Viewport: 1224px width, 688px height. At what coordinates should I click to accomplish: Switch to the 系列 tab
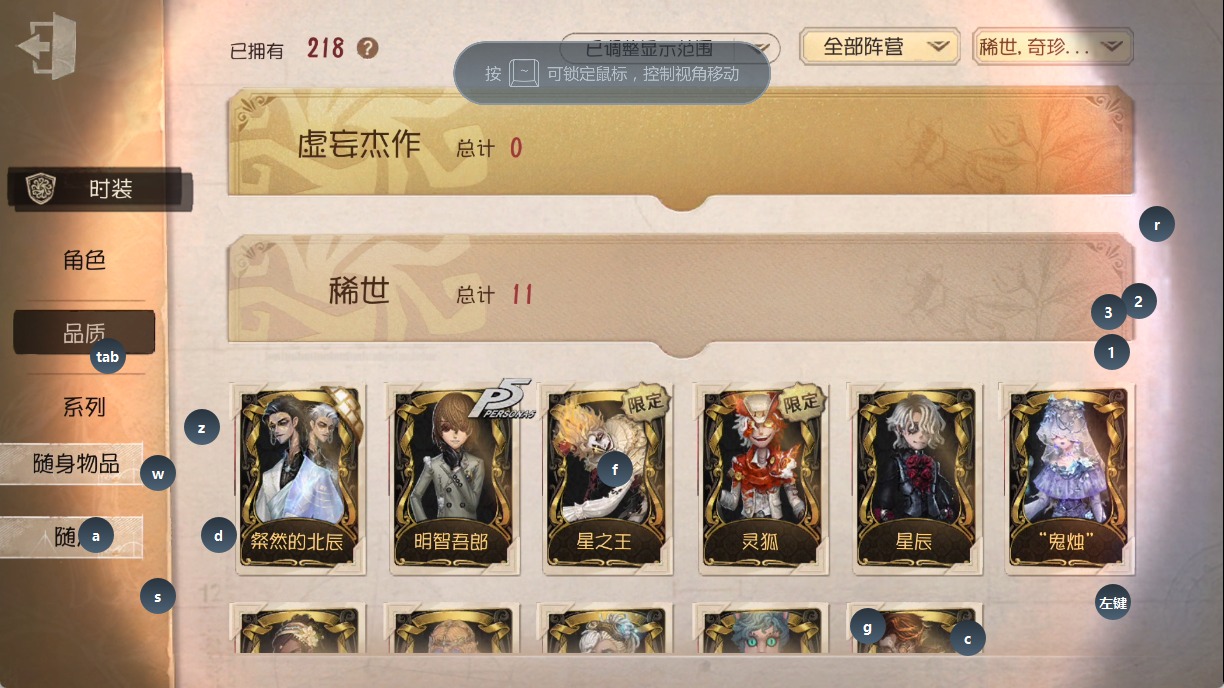(85, 407)
